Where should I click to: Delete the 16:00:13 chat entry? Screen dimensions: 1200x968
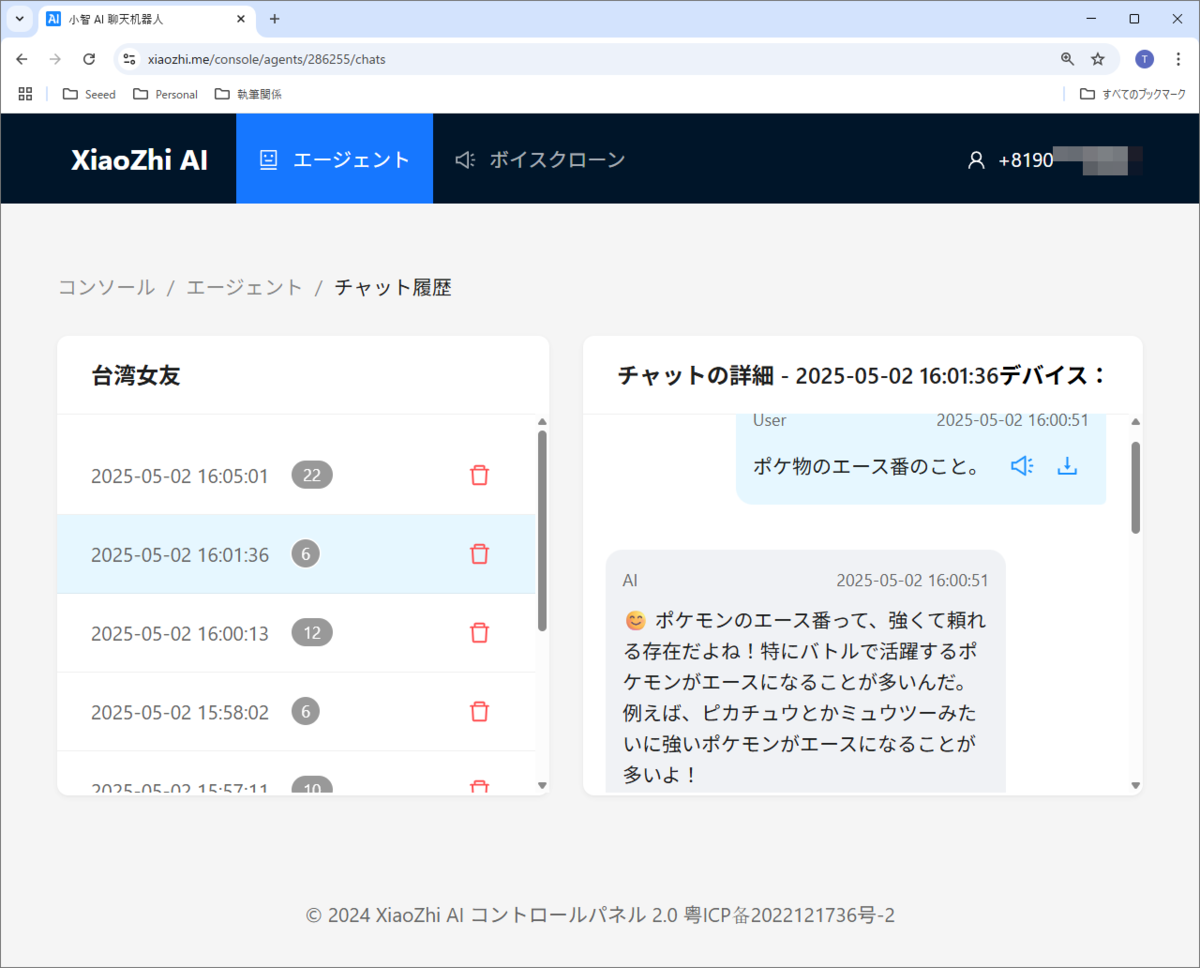(x=480, y=632)
